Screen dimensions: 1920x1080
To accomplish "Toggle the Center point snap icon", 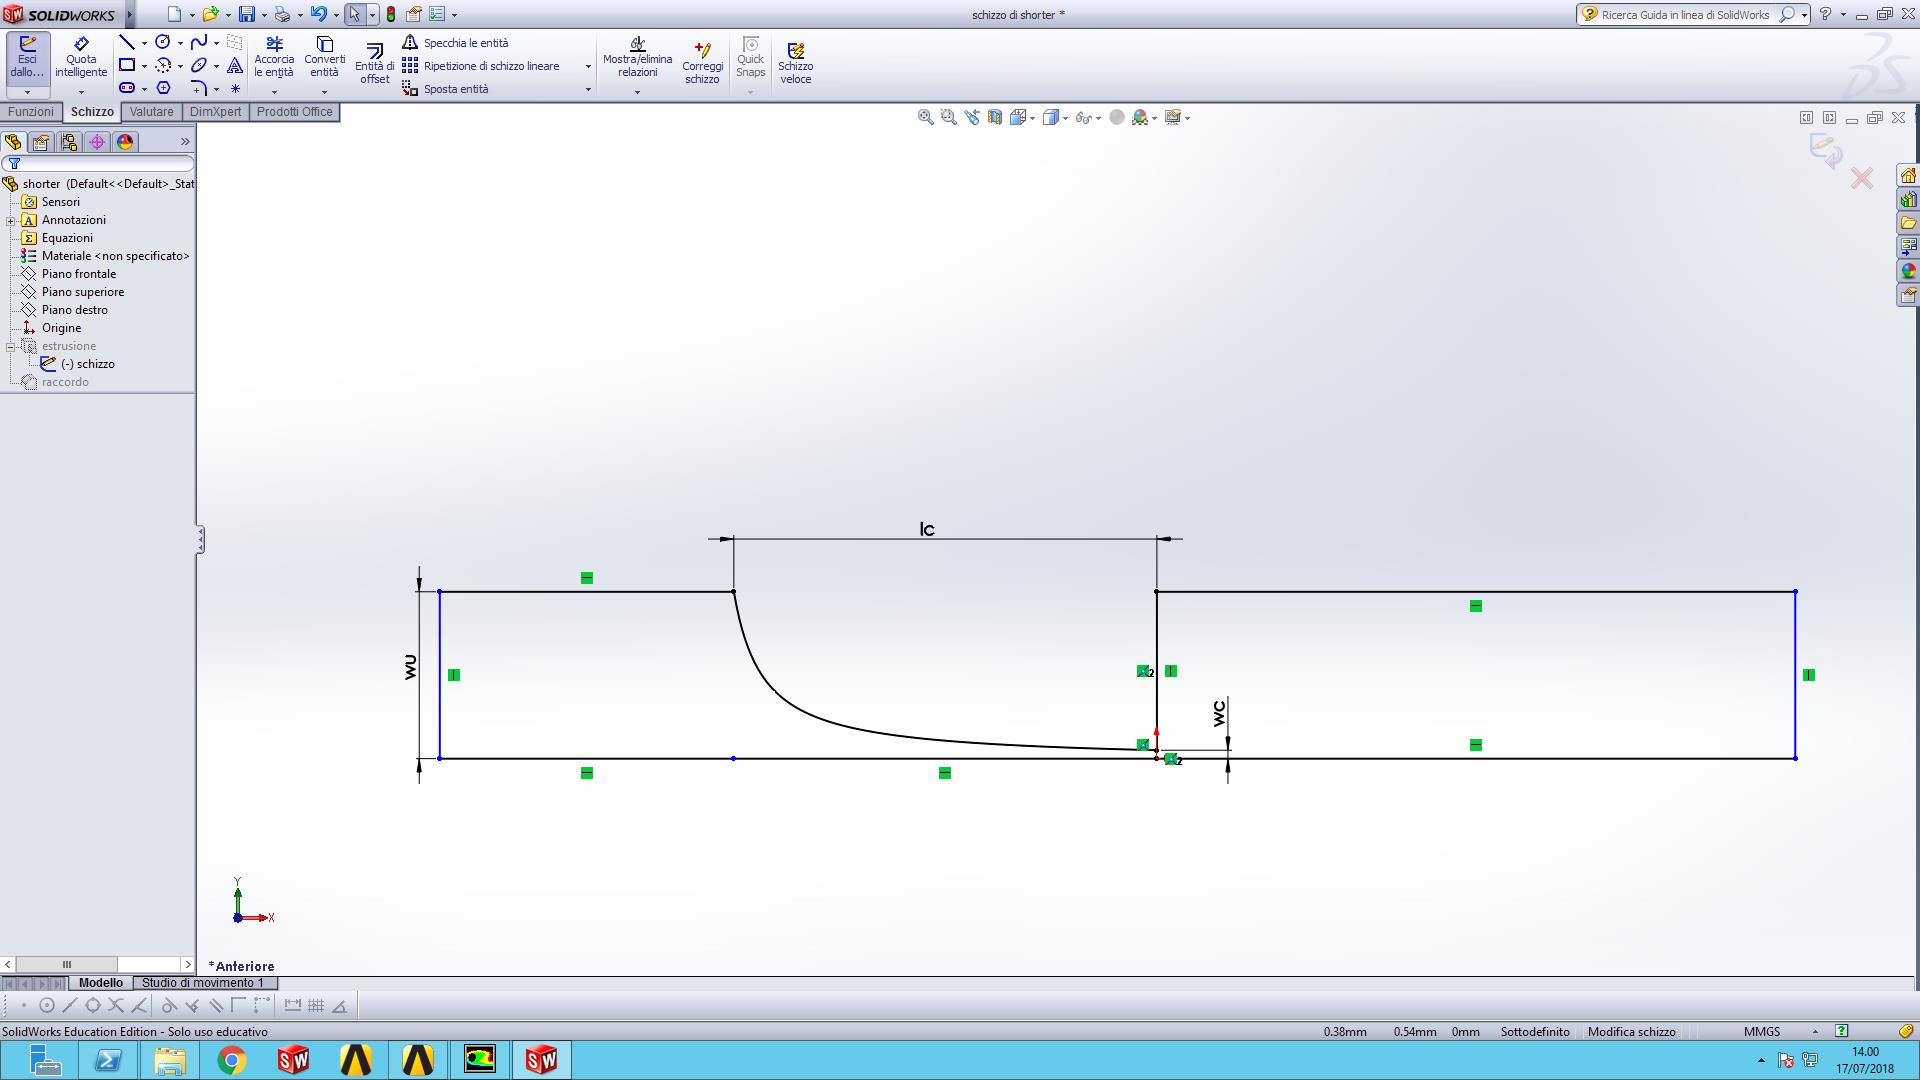I will pos(47,1006).
